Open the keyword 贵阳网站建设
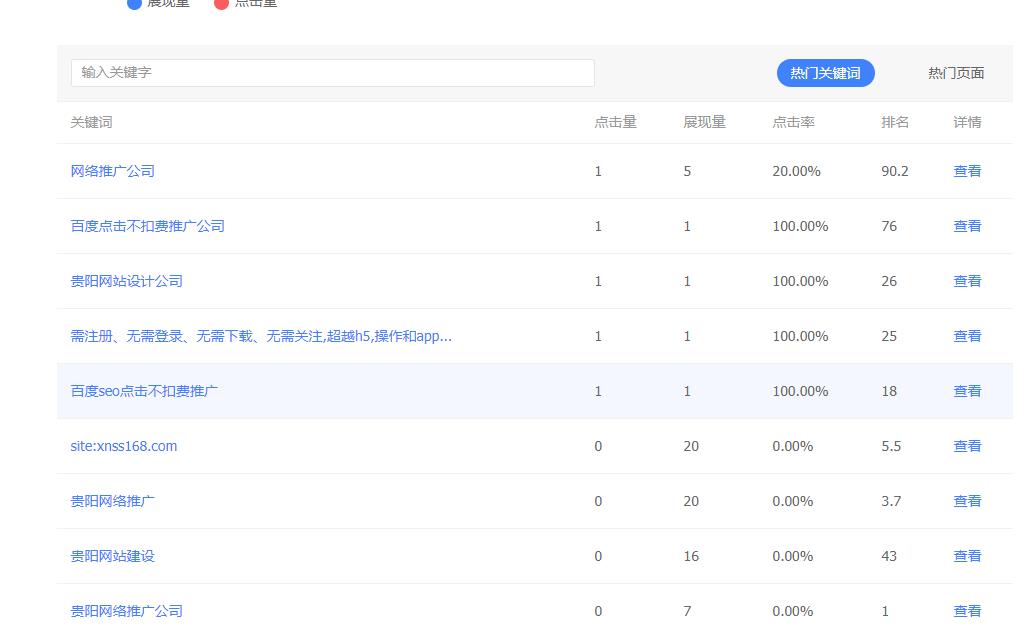Screen dimensions: 1025x631 [x=113, y=556]
